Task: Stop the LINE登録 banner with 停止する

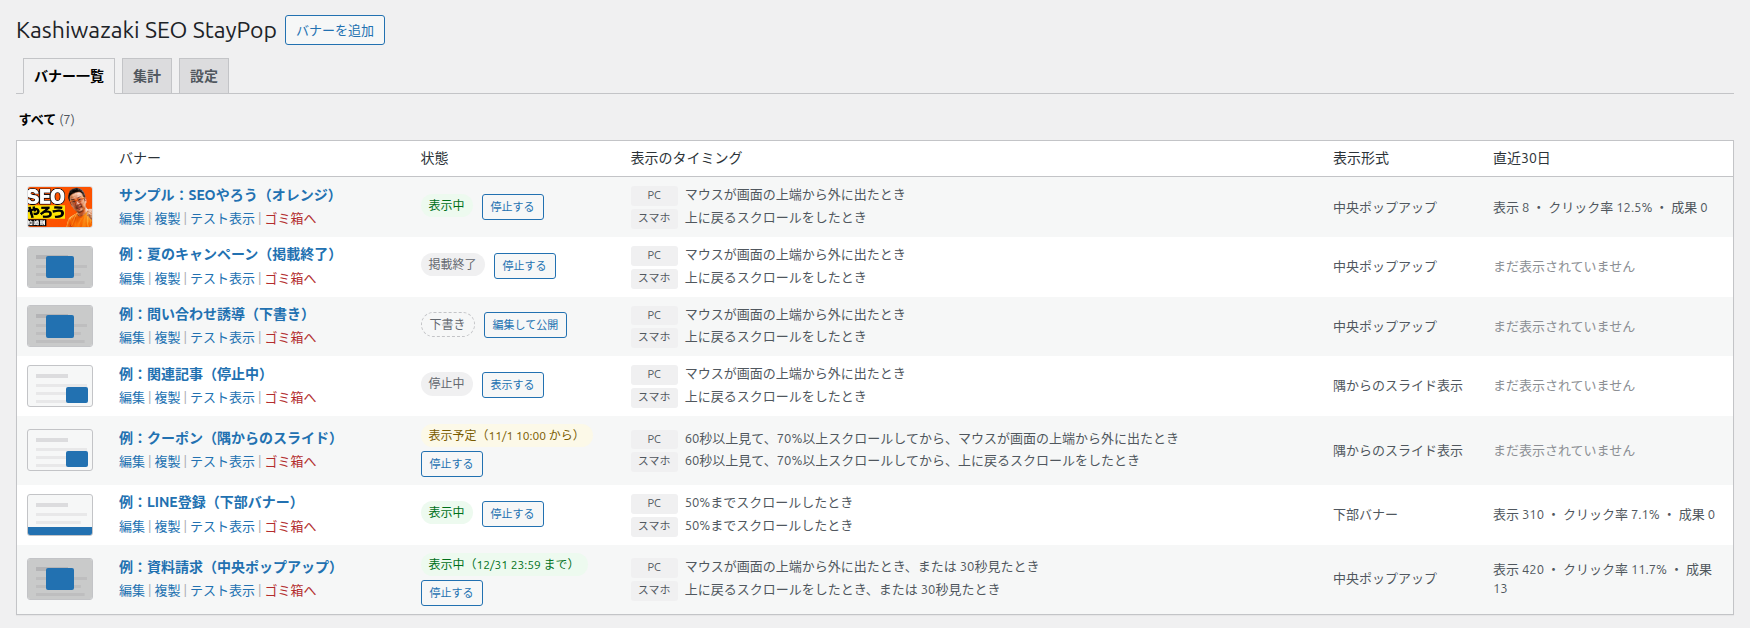Action: (x=513, y=514)
